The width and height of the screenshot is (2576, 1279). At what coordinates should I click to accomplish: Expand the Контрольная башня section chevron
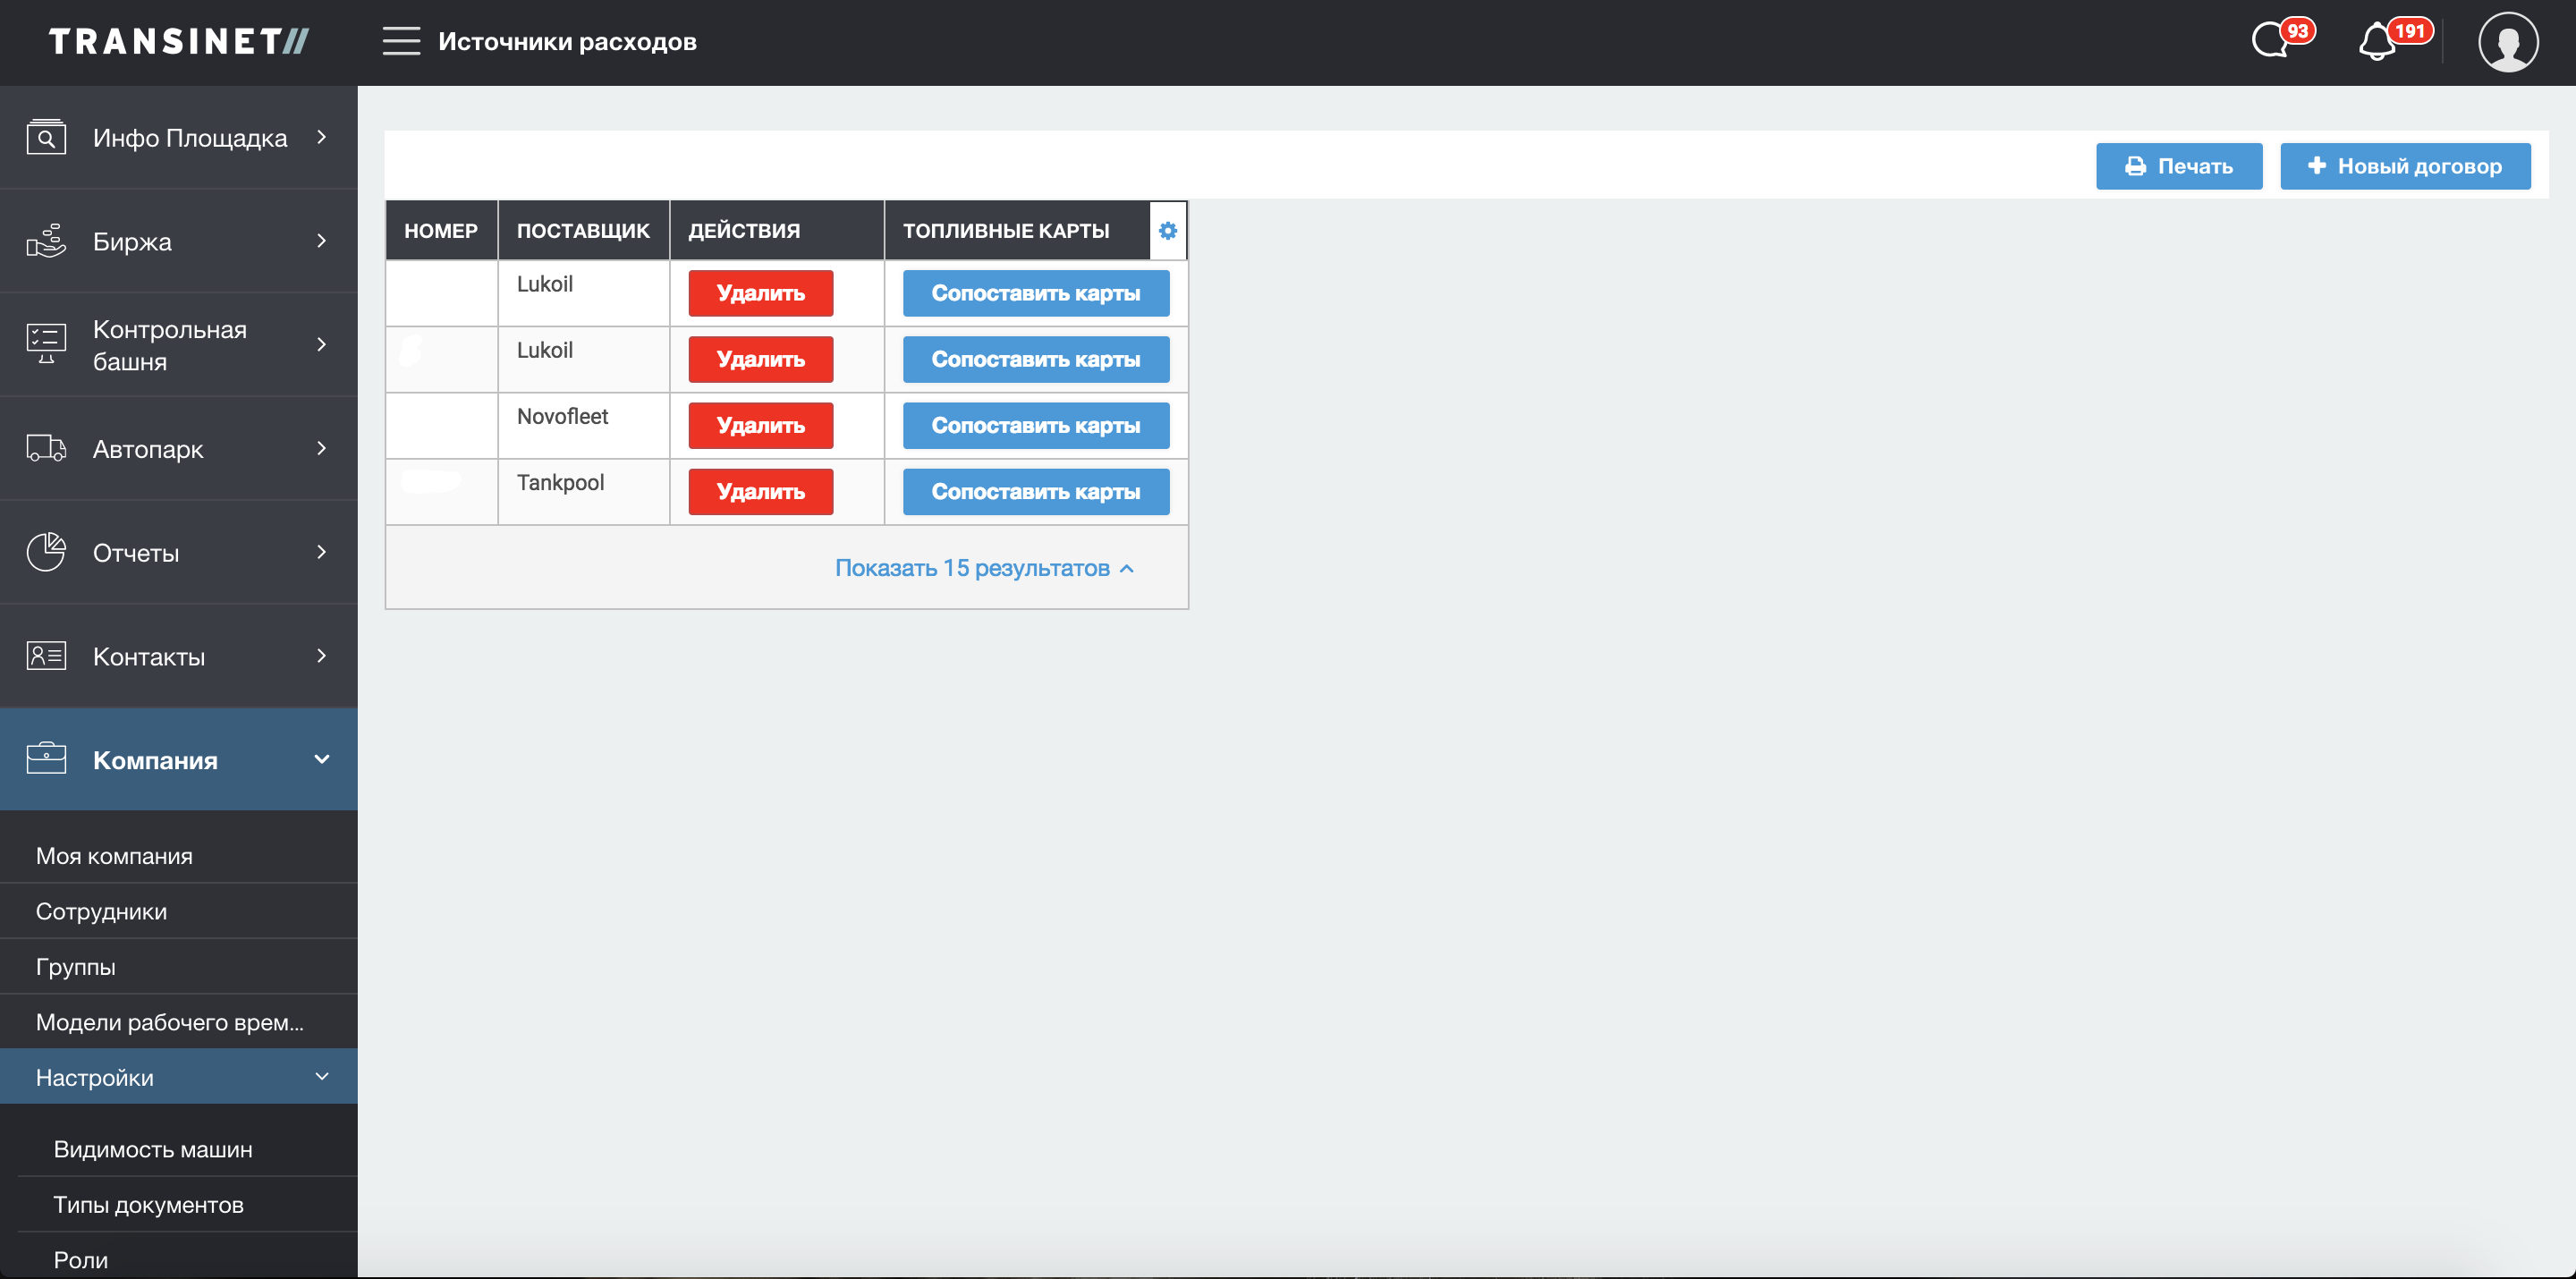[x=321, y=344]
